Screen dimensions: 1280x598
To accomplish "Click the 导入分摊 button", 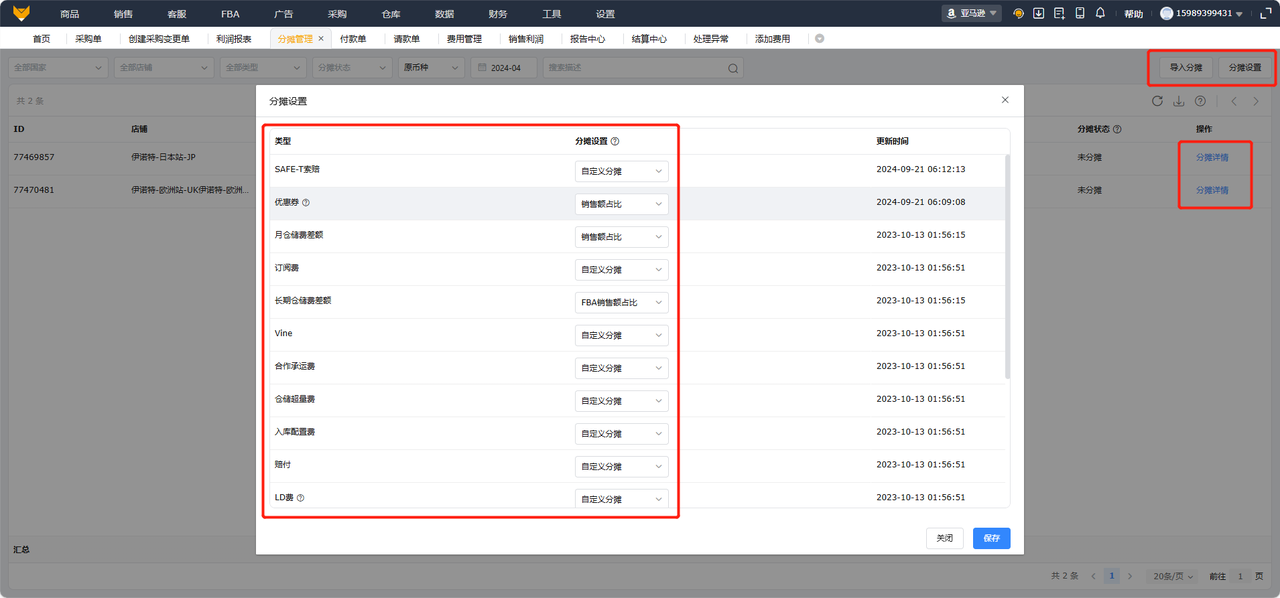I will pyautogui.click(x=1186, y=68).
